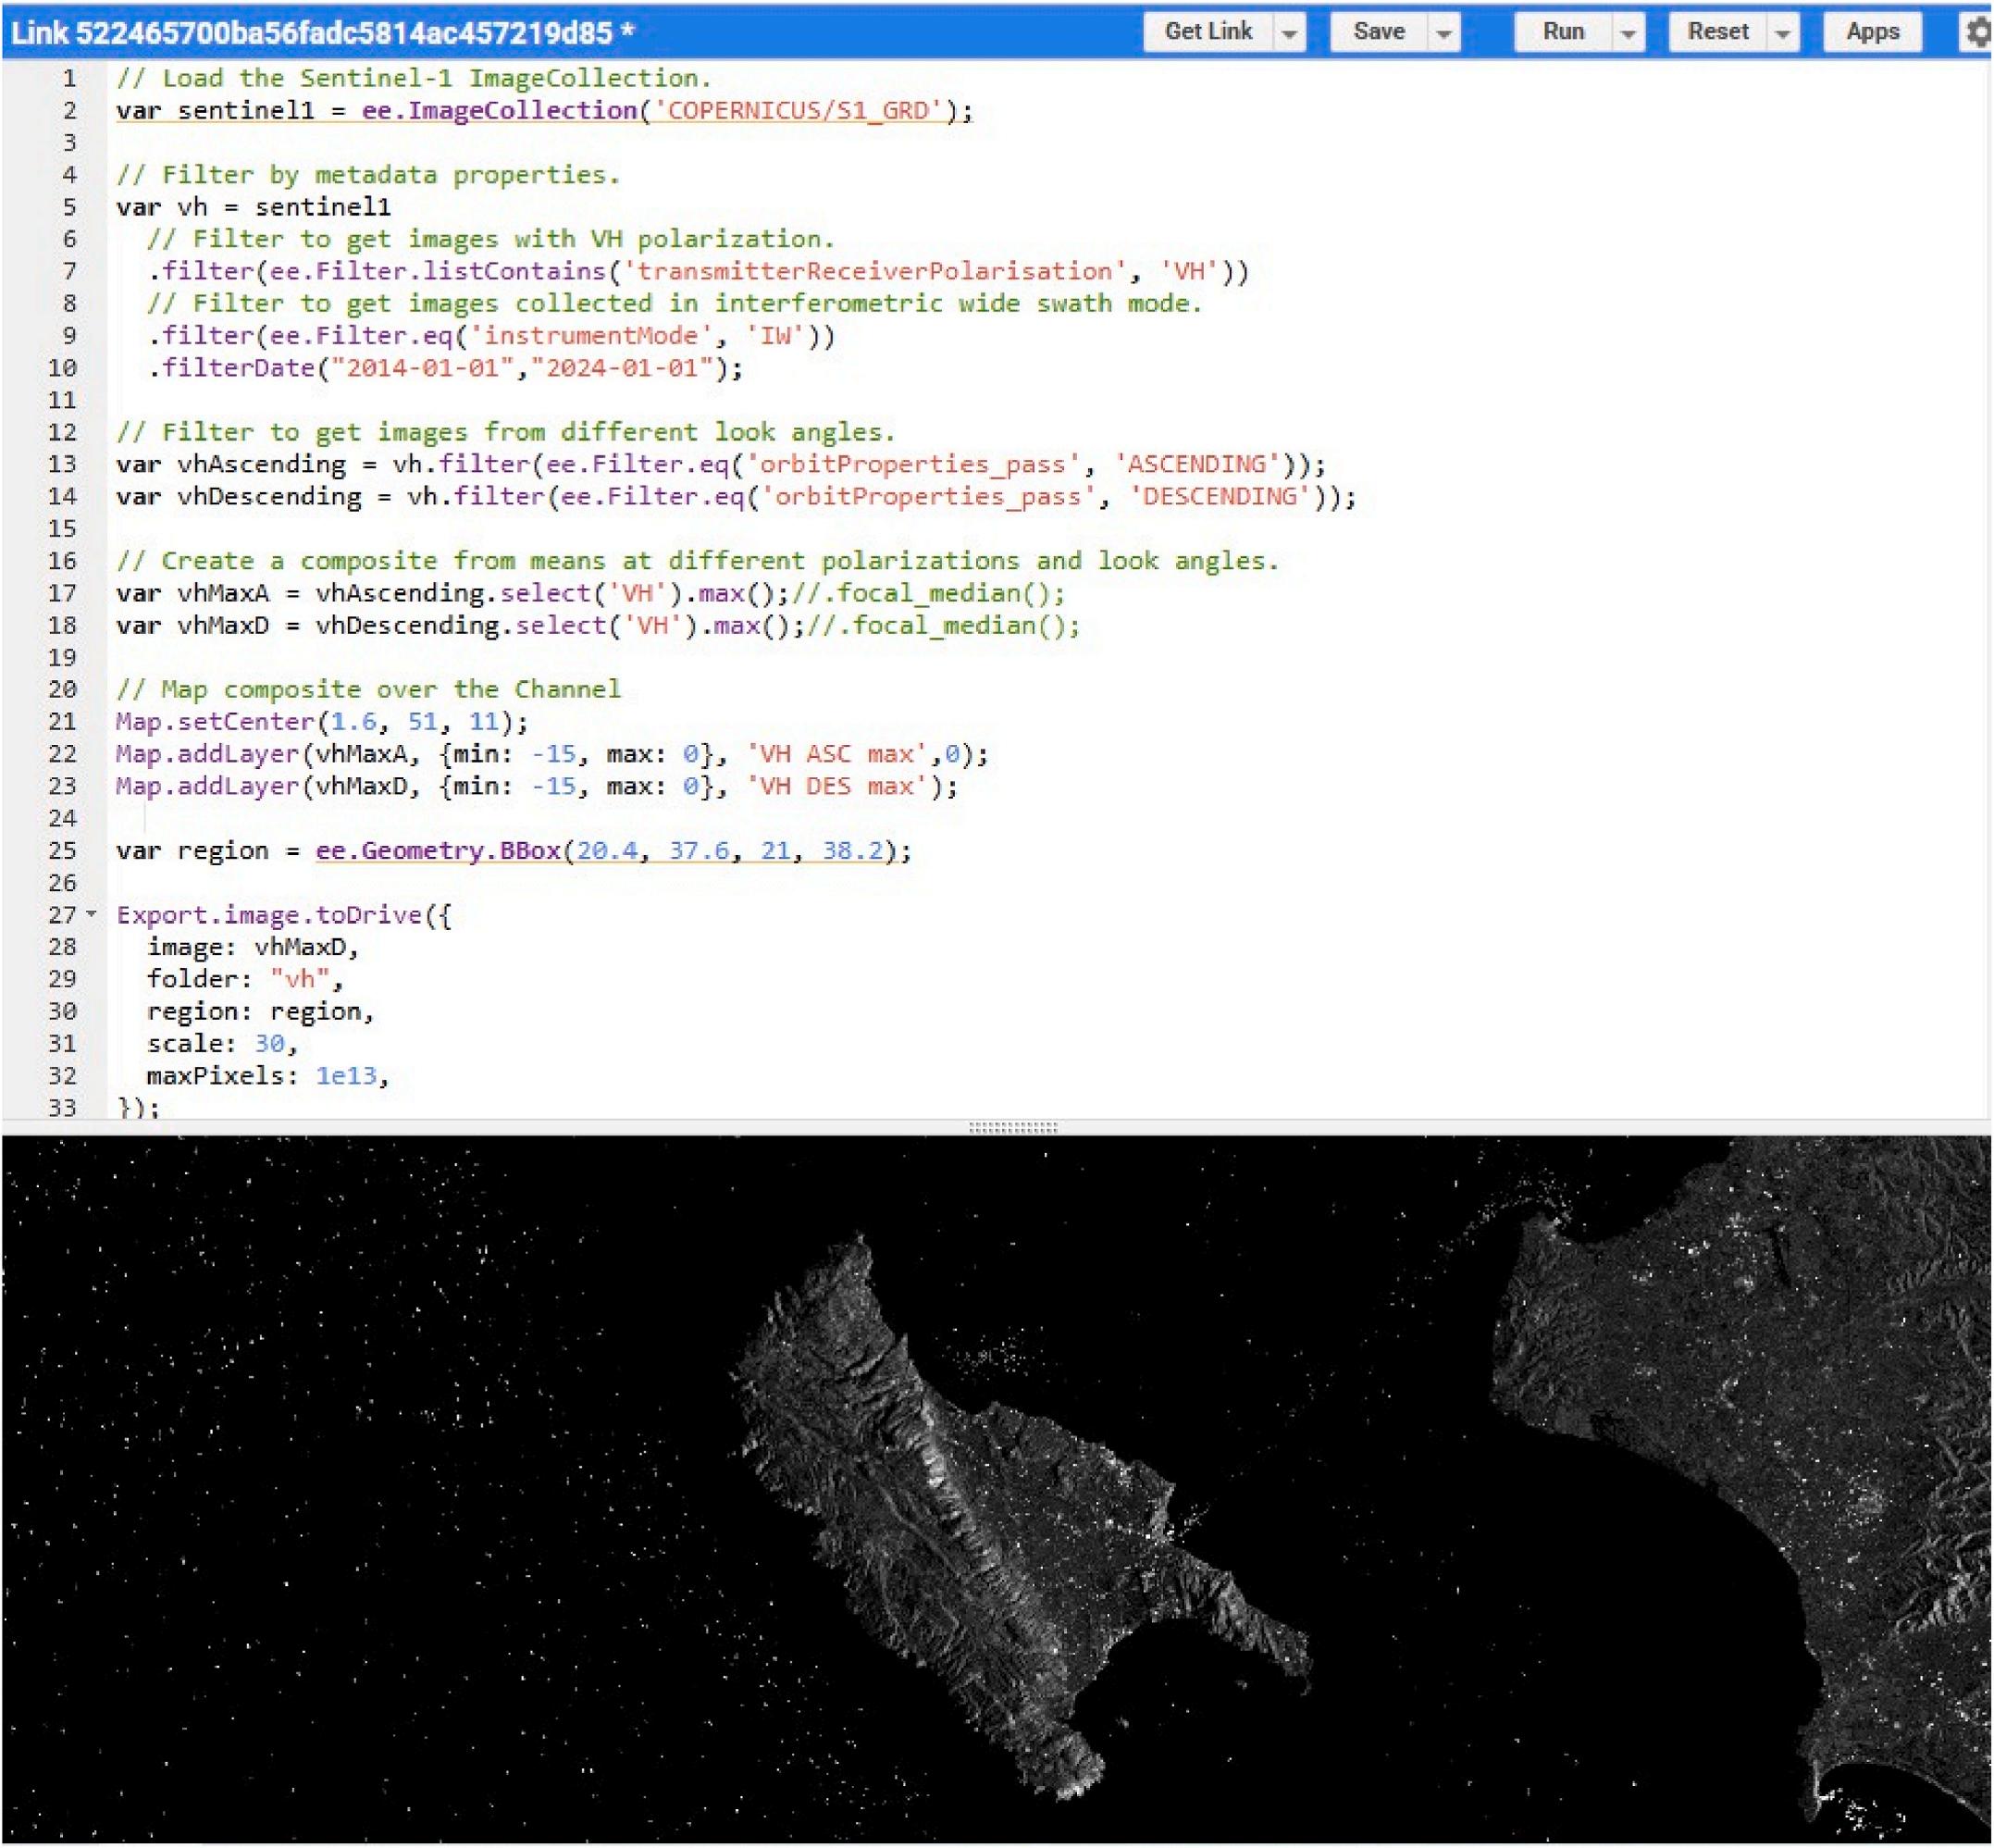This screenshot has height=1848, width=1994.
Task: Click the Run button
Action: 1562,32
